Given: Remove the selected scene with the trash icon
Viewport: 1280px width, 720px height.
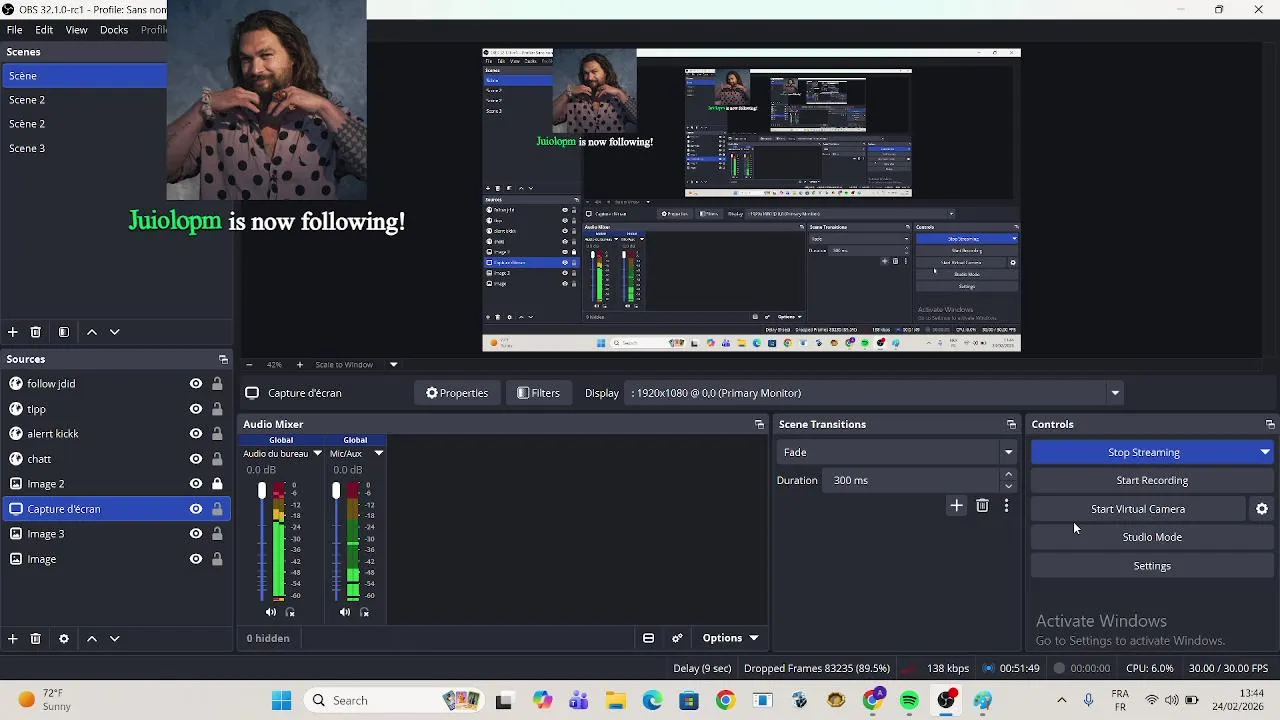Looking at the screenshot, I should [35, 332].
